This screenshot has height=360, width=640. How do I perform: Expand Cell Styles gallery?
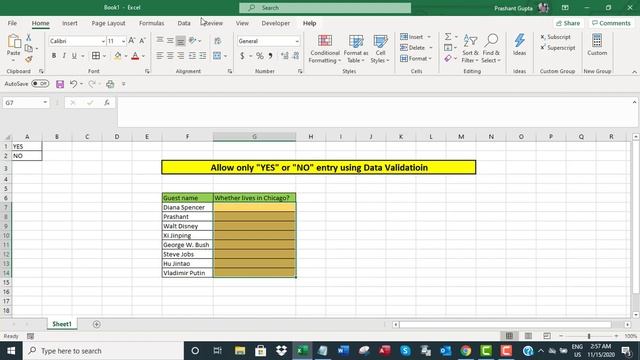coord(380,49)
